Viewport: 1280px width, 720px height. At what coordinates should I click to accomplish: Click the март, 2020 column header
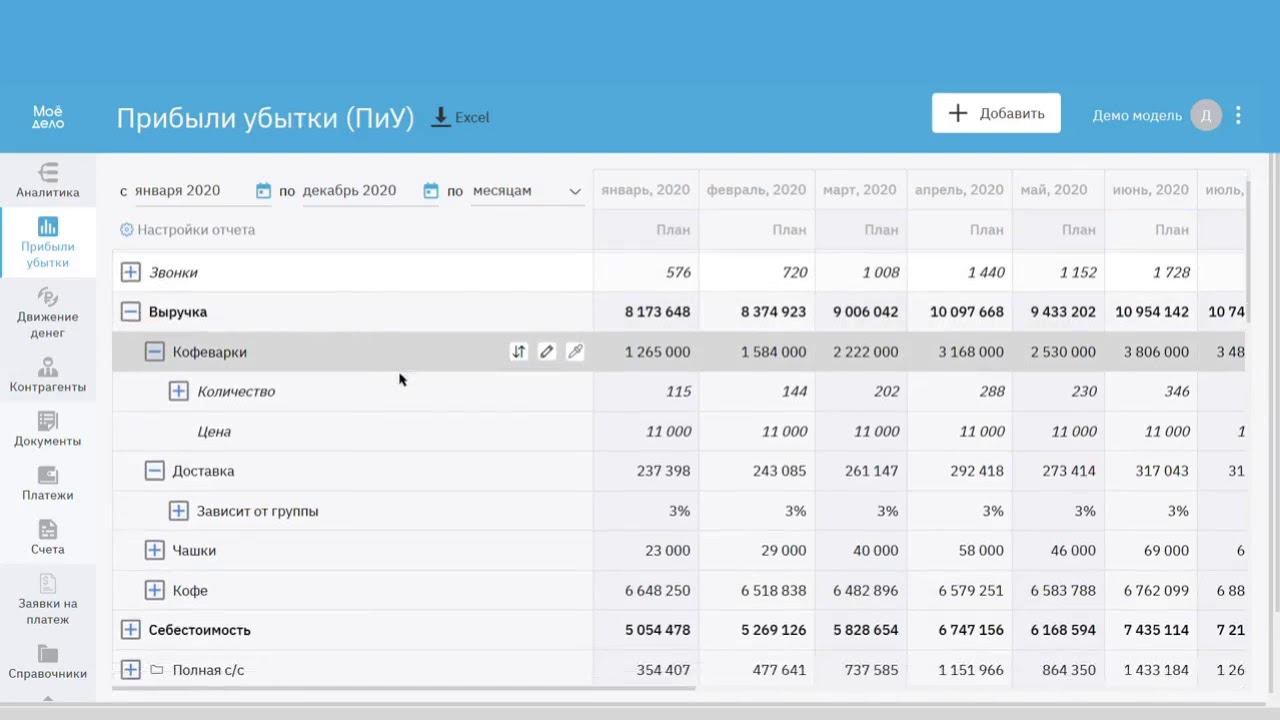pyautogui.click(x=859, y=190)
